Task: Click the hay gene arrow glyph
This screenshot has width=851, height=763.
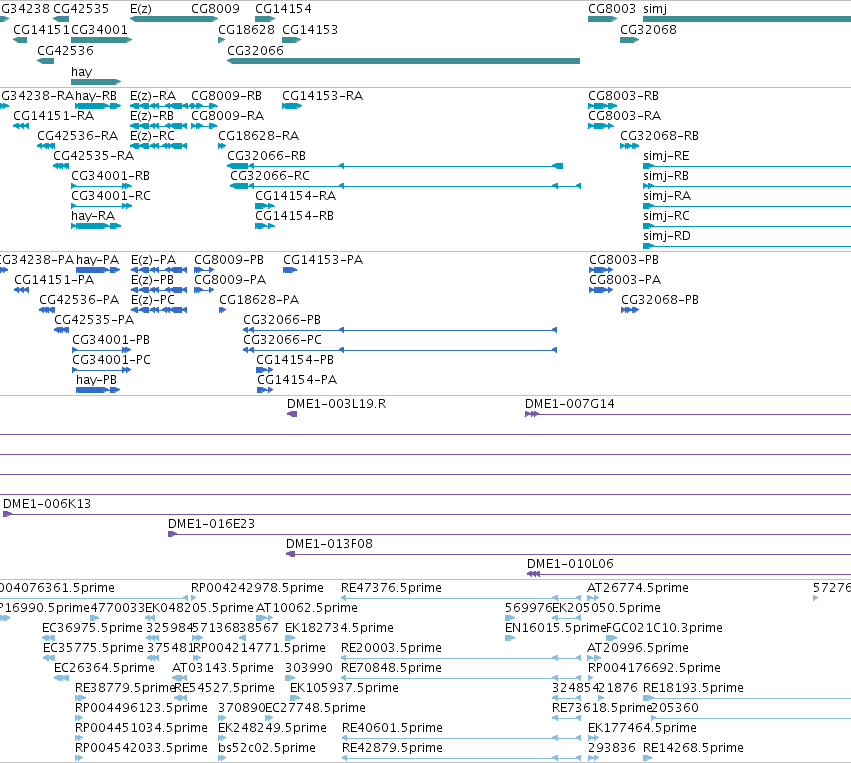Action: coord(96,82)
